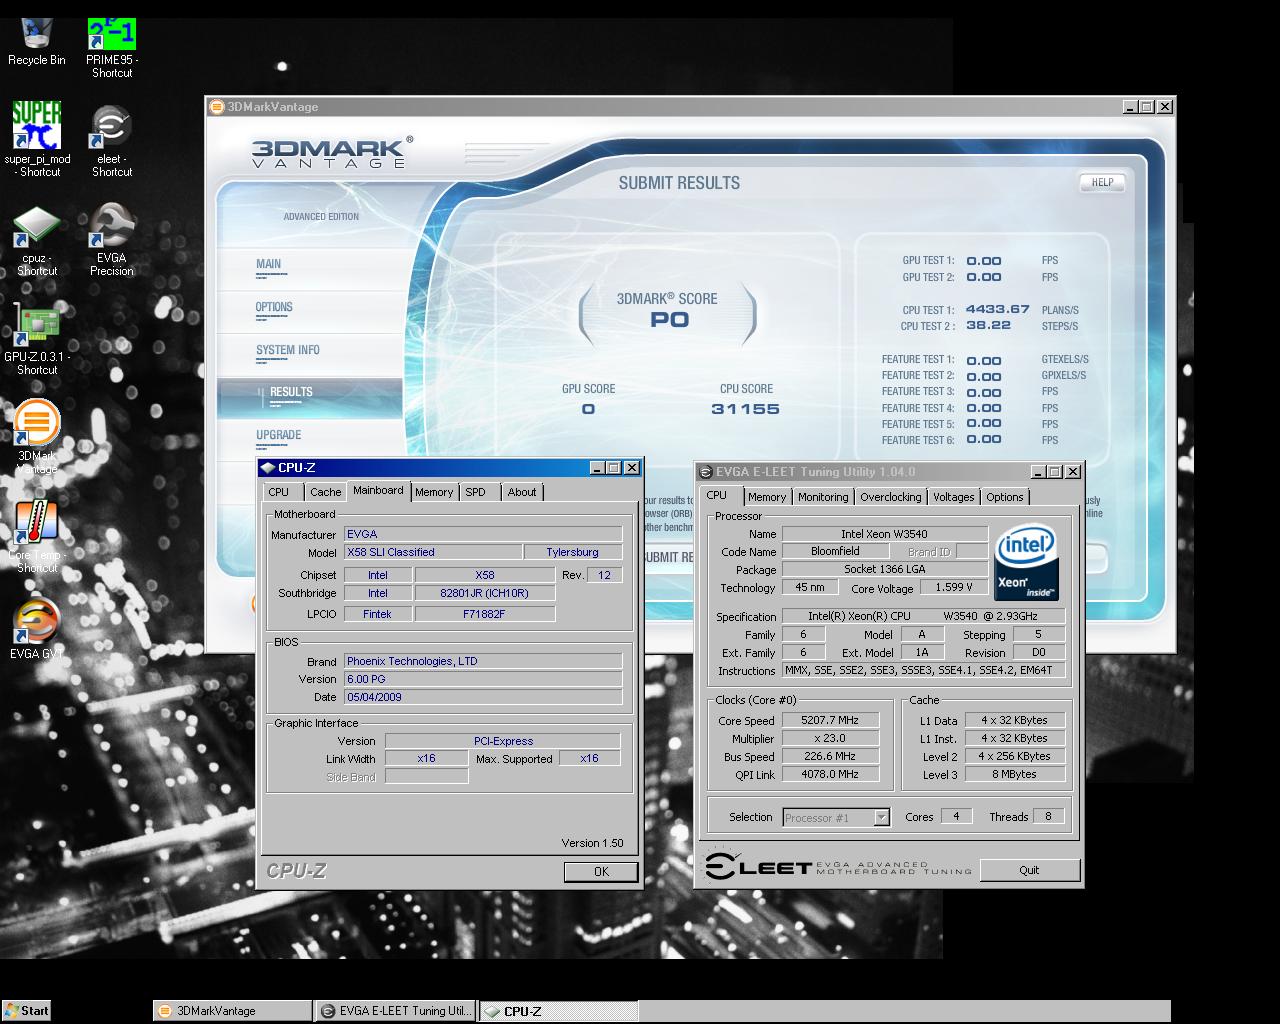Screen dimensions: 1280x1024
Task: Expand the Processor #1 selection dropdown
Action: (881, 818)
